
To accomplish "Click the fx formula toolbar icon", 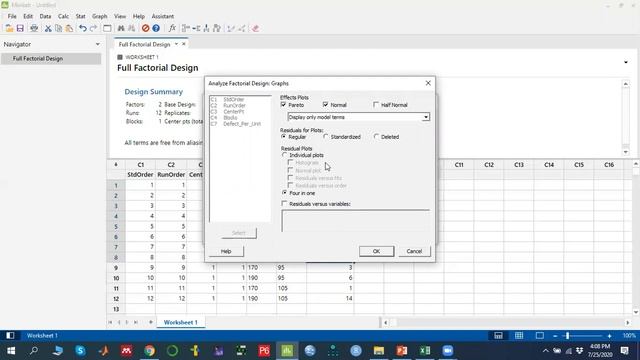I will click(172, 28).
